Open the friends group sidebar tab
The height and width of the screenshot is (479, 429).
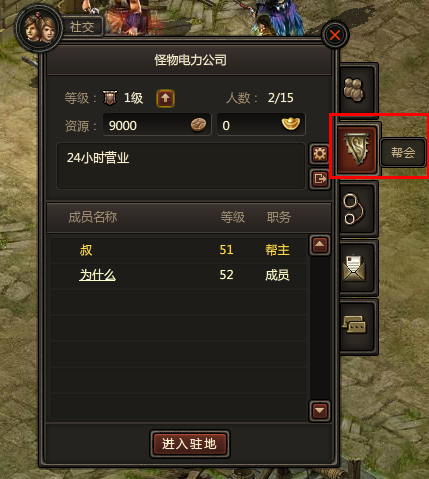(357, 89)
